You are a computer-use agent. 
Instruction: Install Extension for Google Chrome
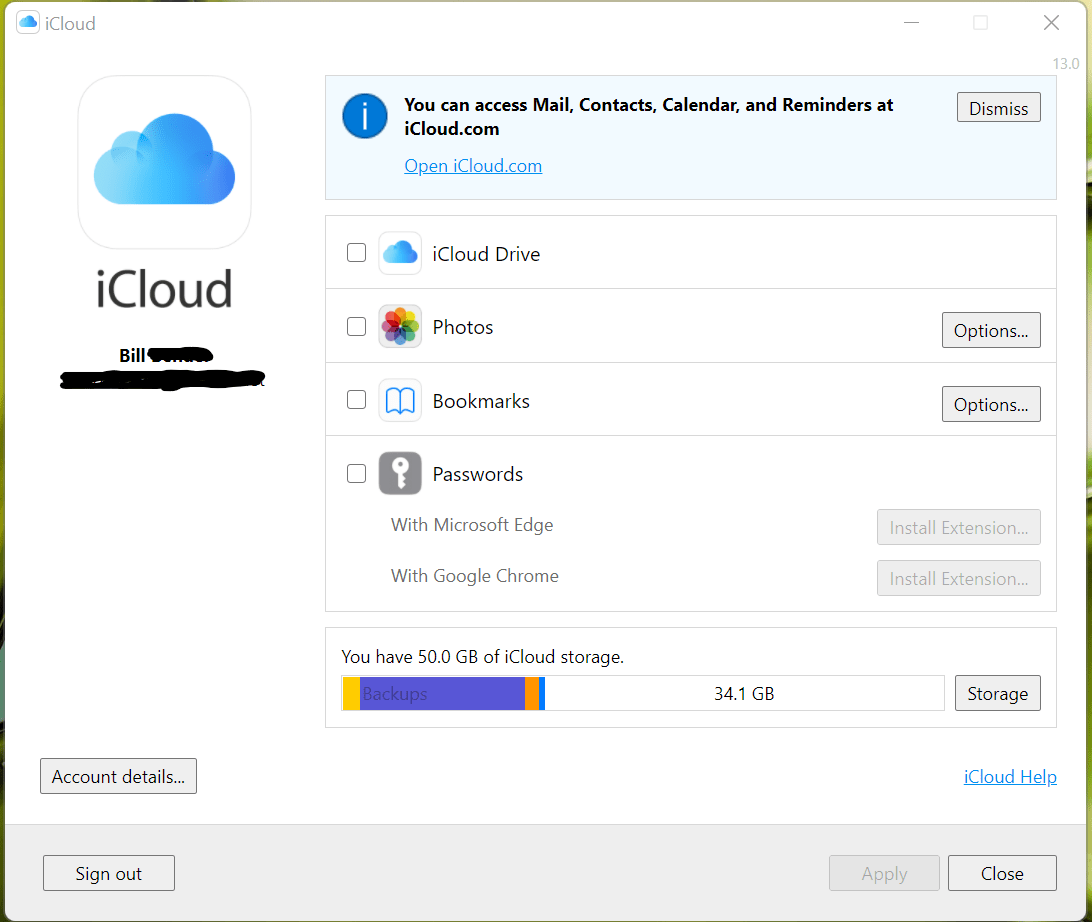(x=958, y=578)
